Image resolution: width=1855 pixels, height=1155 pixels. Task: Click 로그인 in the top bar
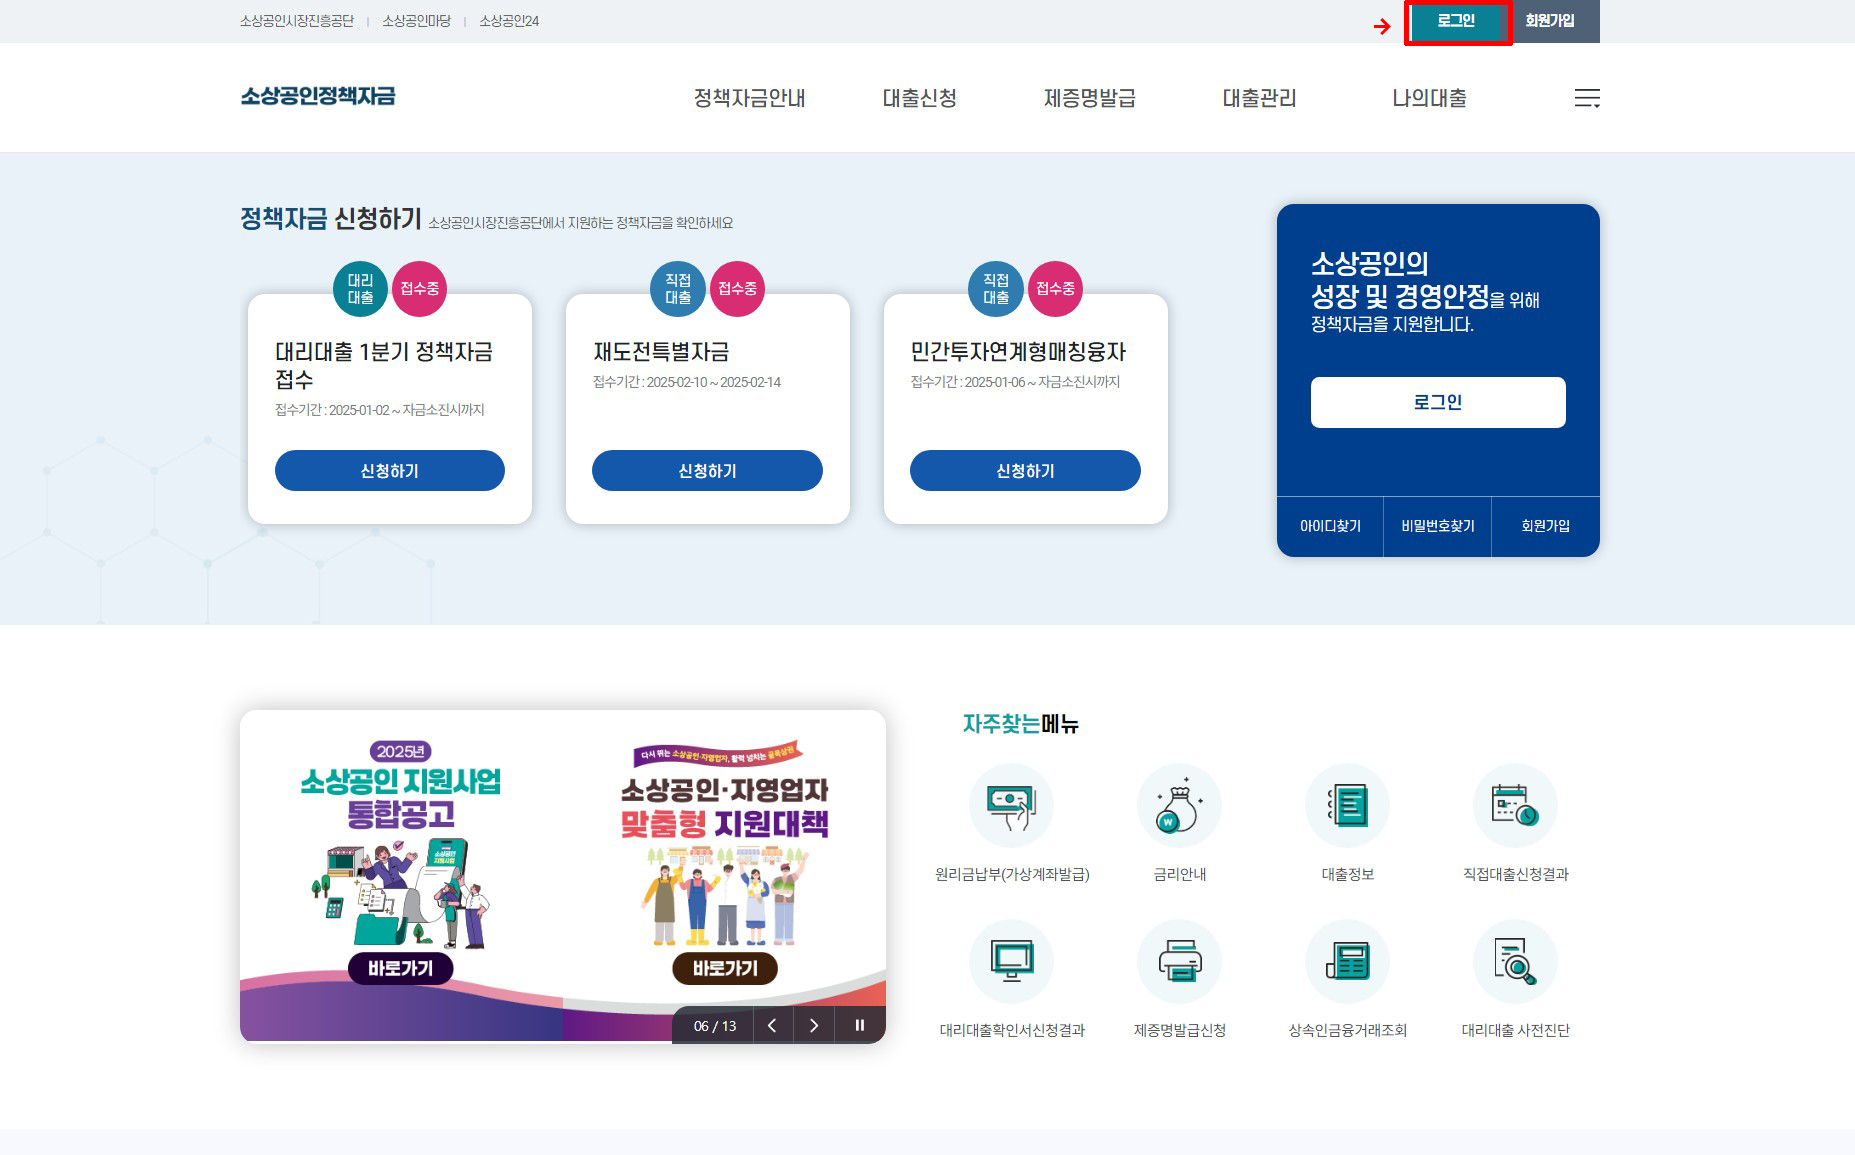[1457, 21]
